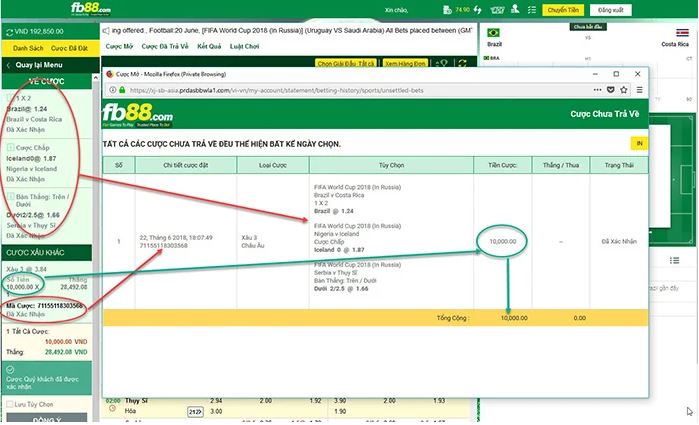The height and width of the screenshot is (425, 699).
Task: Click the ĐỒNG Ý button
Action: (x=47, y=419)
